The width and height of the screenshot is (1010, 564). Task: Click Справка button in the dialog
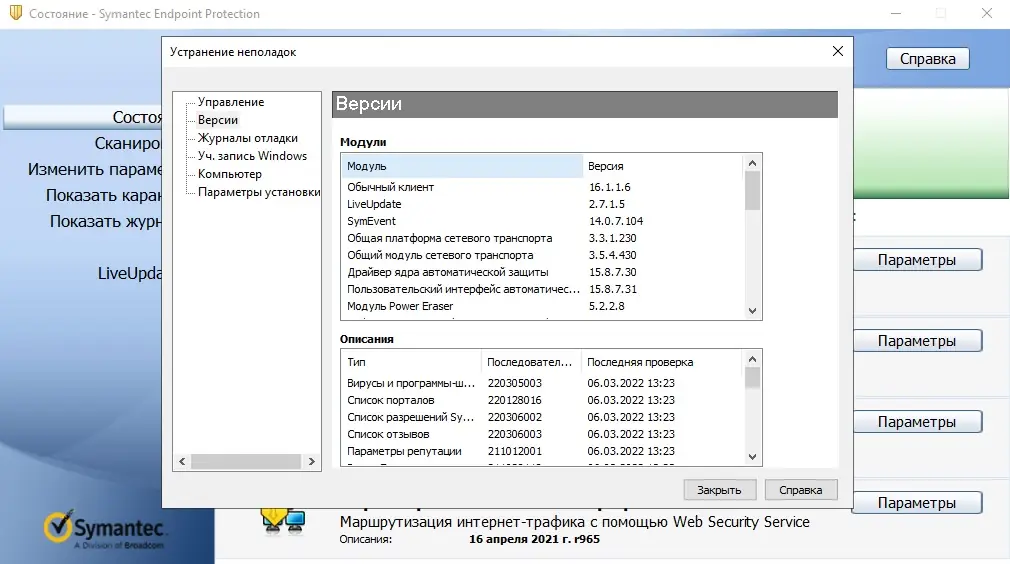coord(801,490)
